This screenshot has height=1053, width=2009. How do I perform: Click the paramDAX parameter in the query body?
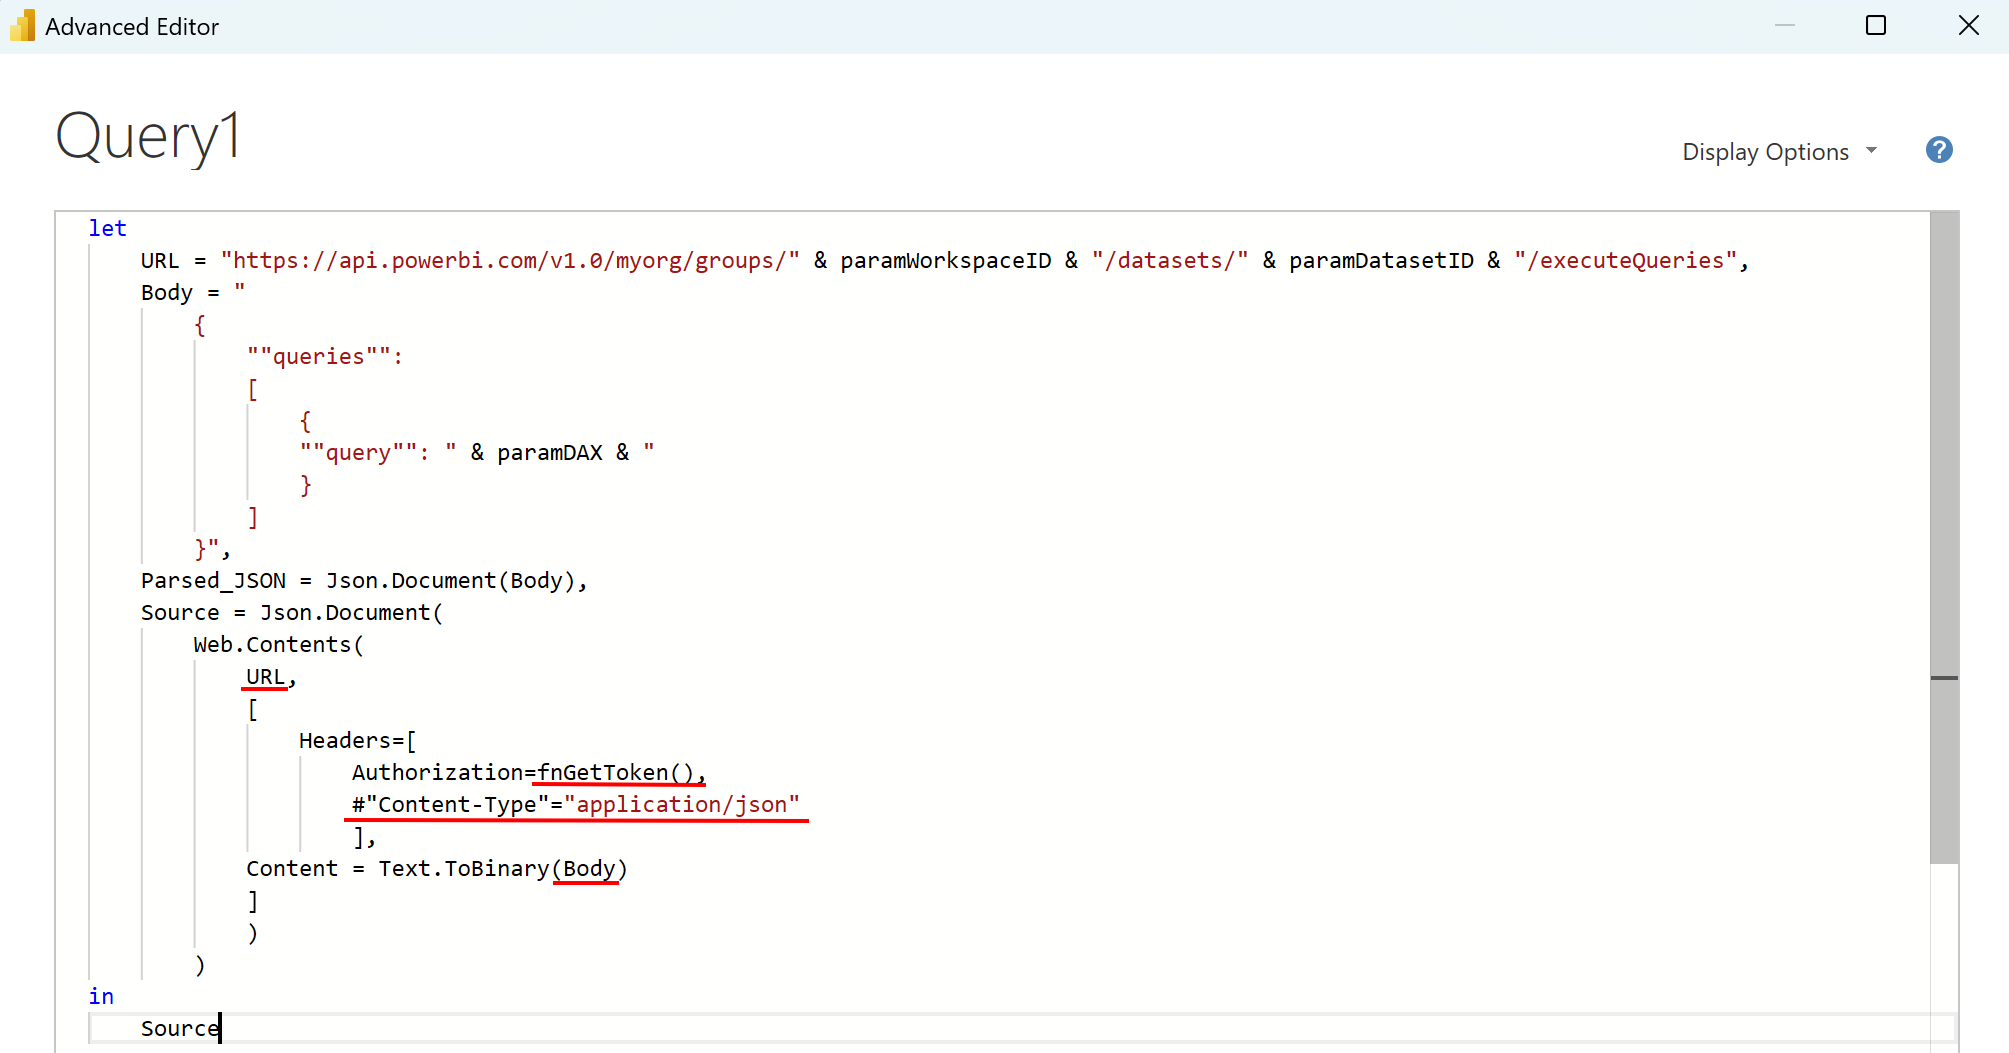549,453
